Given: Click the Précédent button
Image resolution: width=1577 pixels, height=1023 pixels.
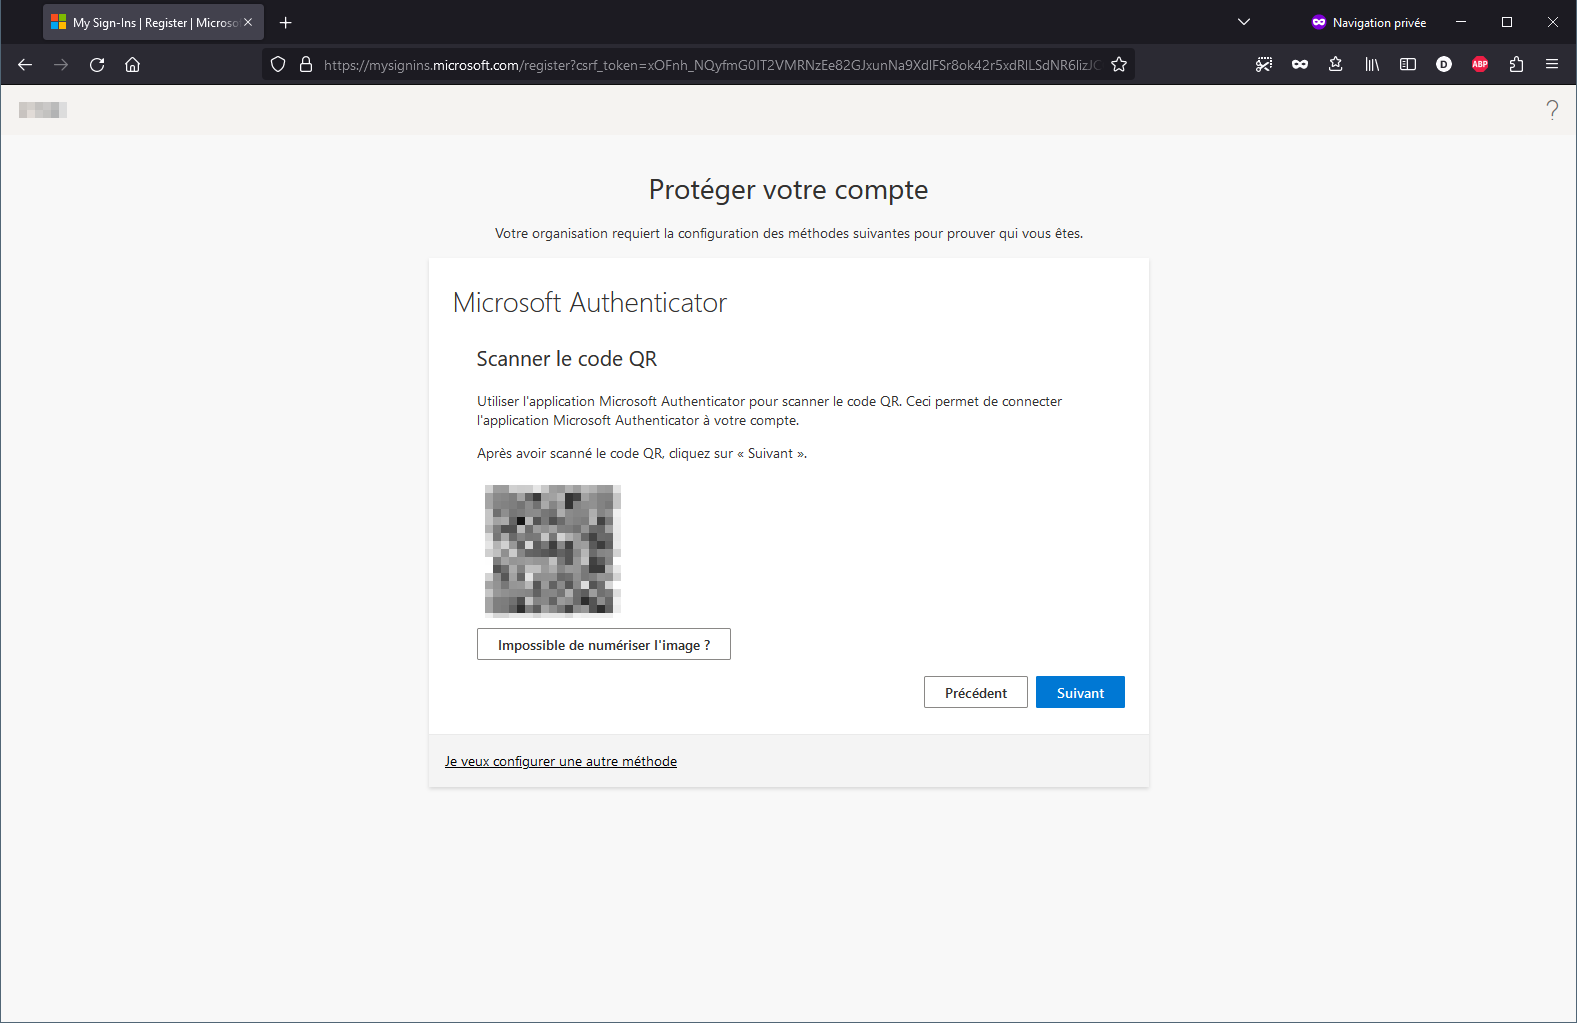Looking at the screenshot, I should [x=976, y=693].
